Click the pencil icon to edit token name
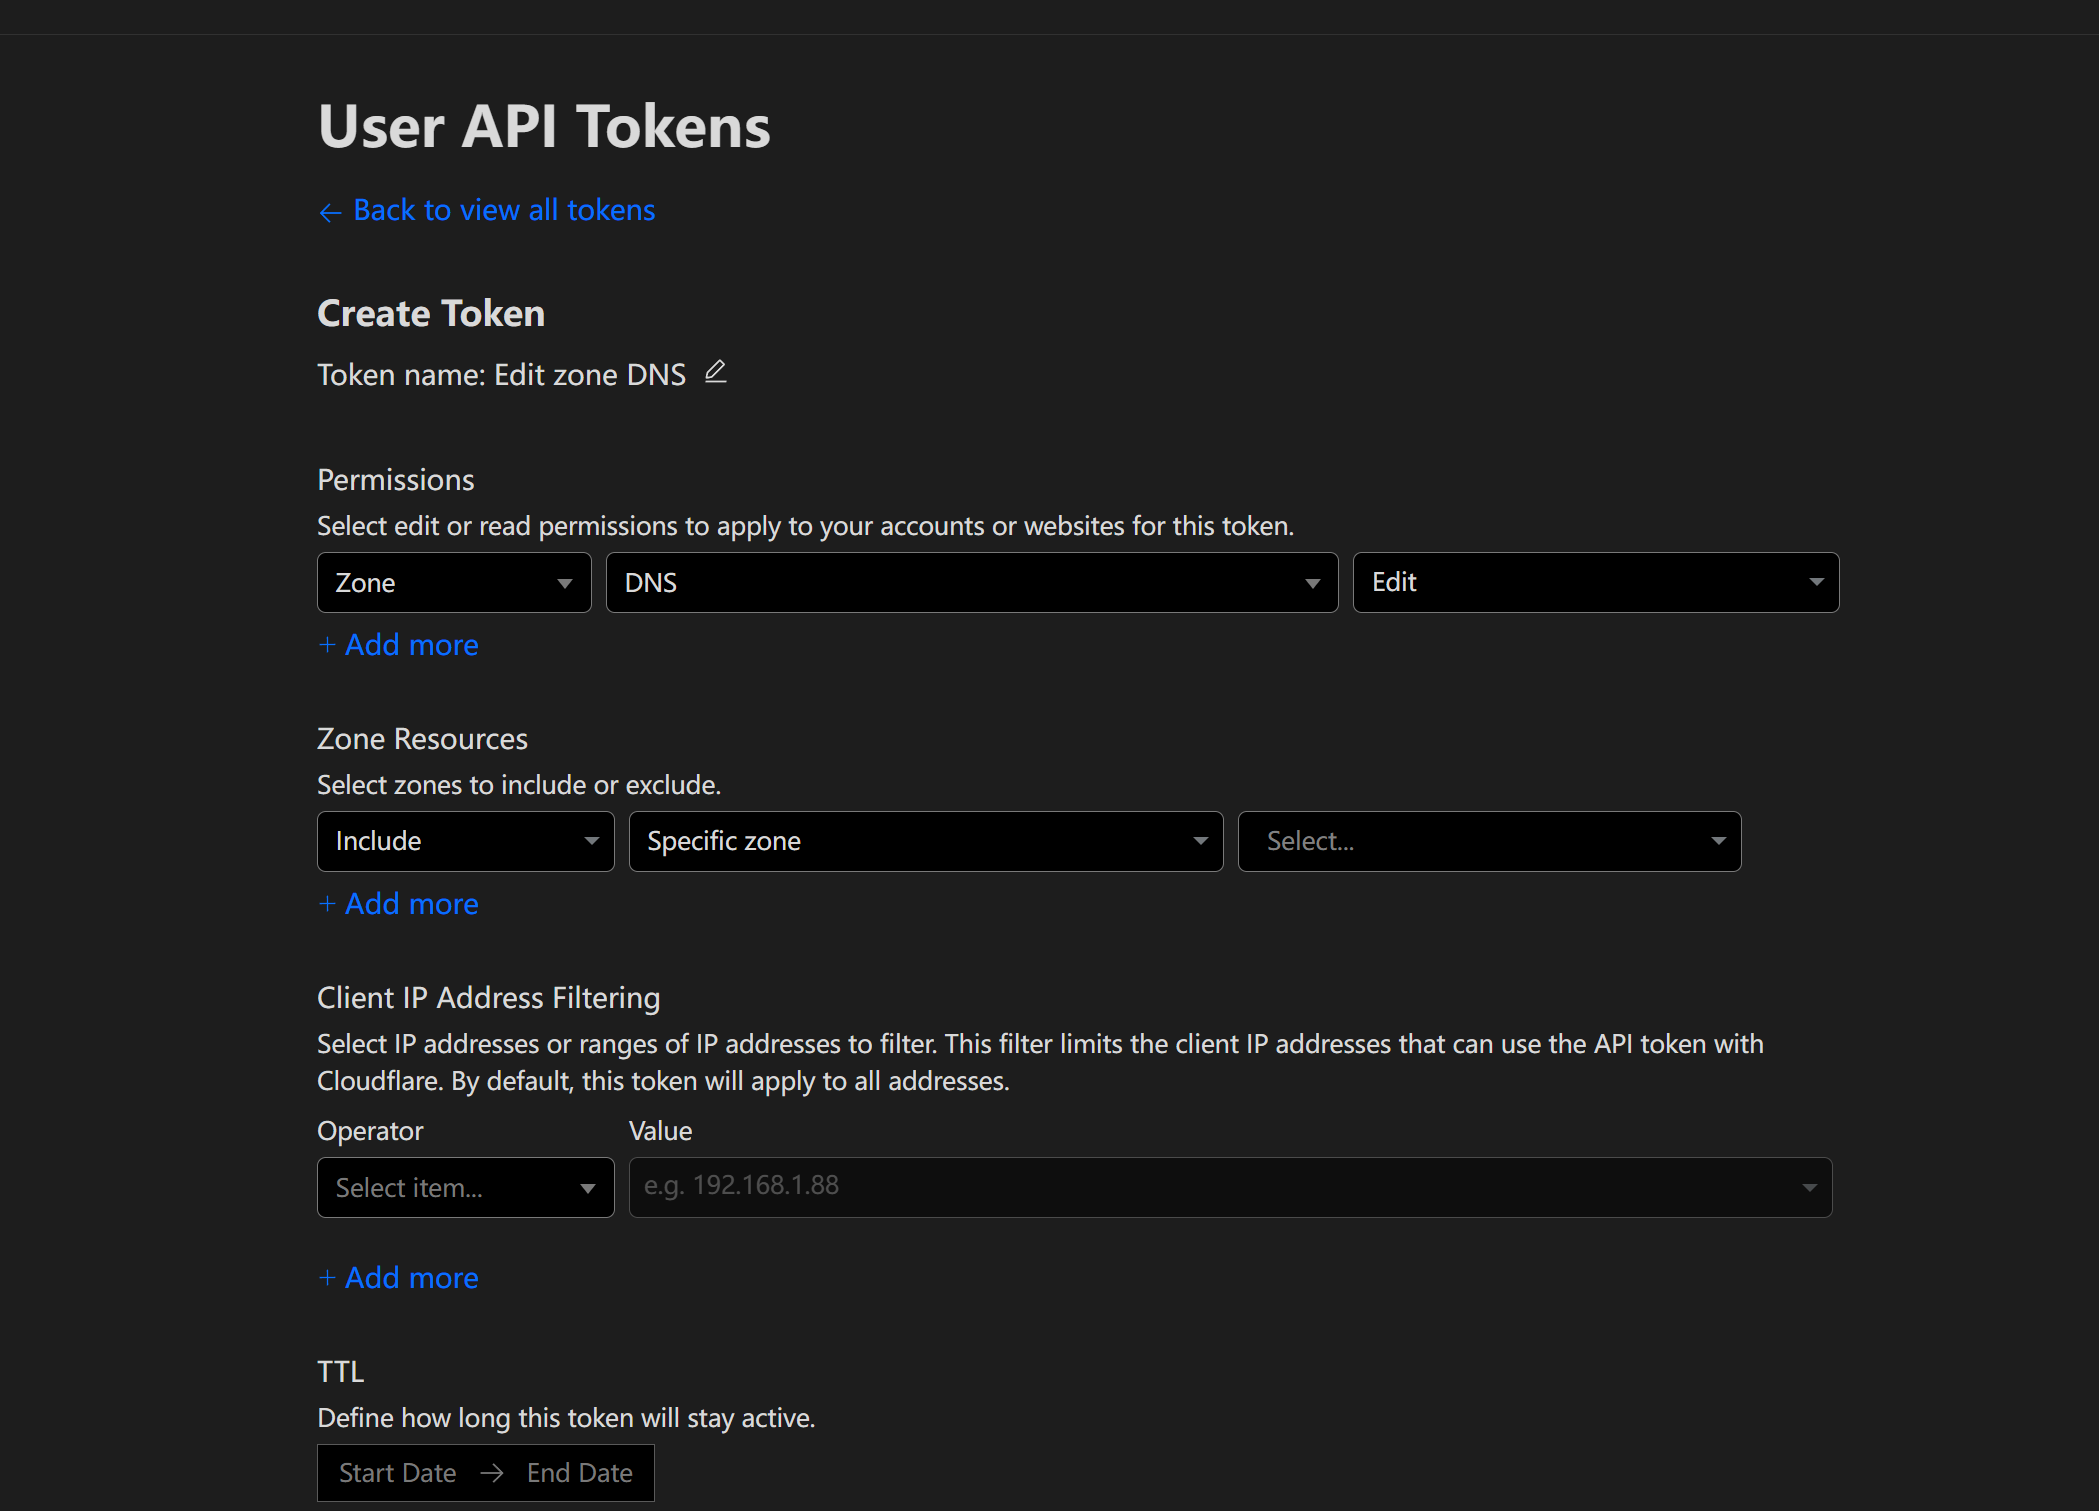Image resolution: width=2099 pixels, height=1511 pixels. point(715,373)
